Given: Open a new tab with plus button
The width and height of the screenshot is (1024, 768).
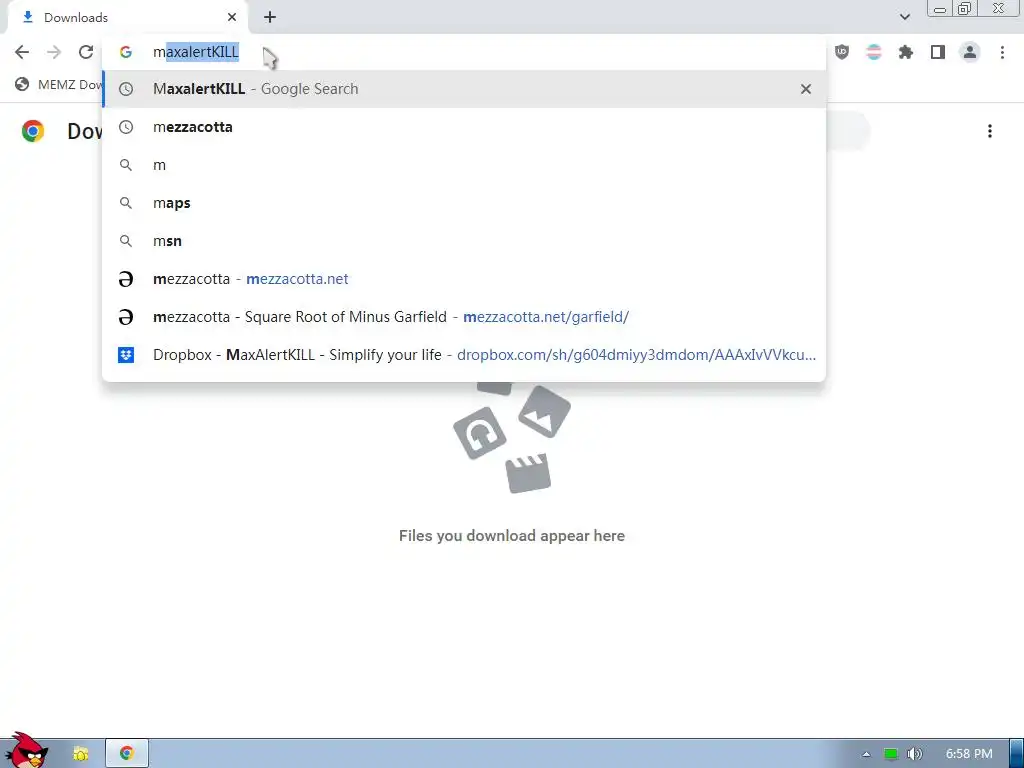Looking at the screenshot, I should [x=270, y=17].
